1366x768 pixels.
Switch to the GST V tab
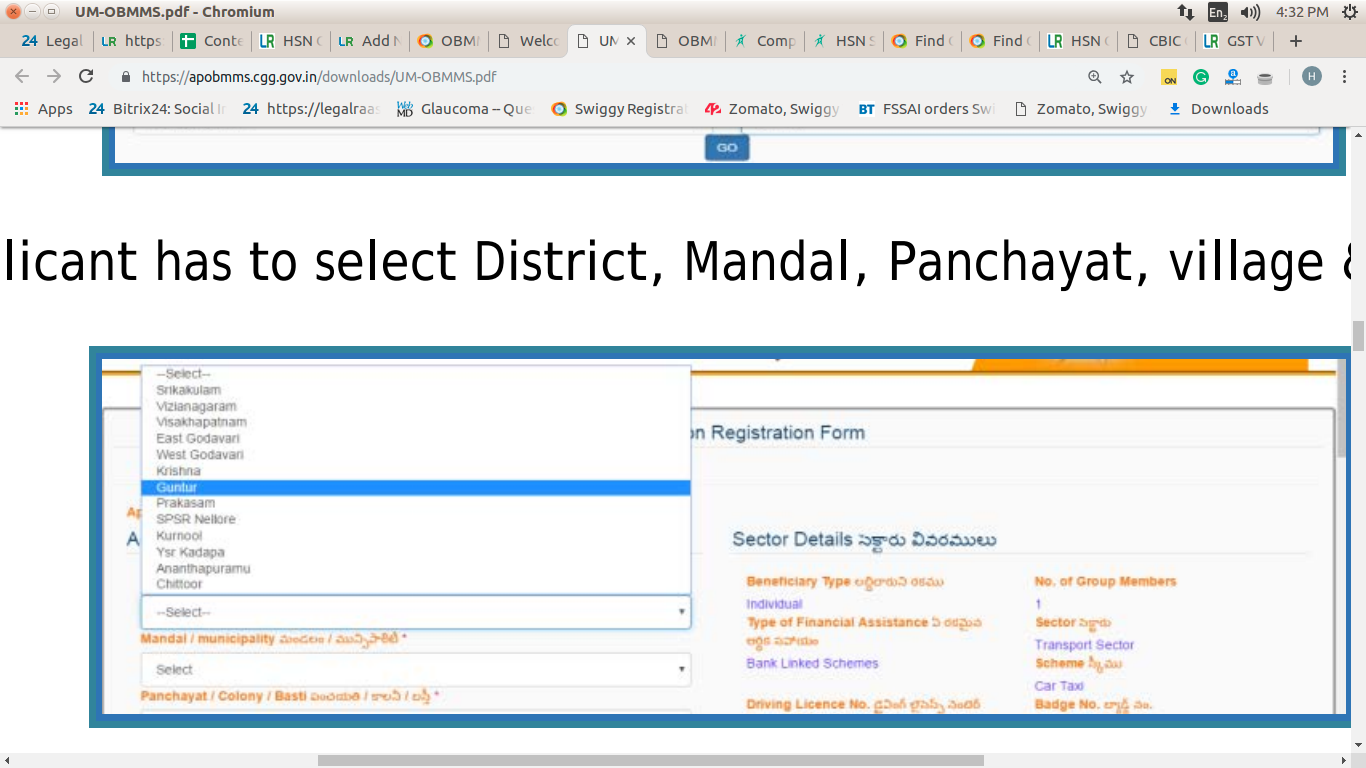pos(1236,41)
